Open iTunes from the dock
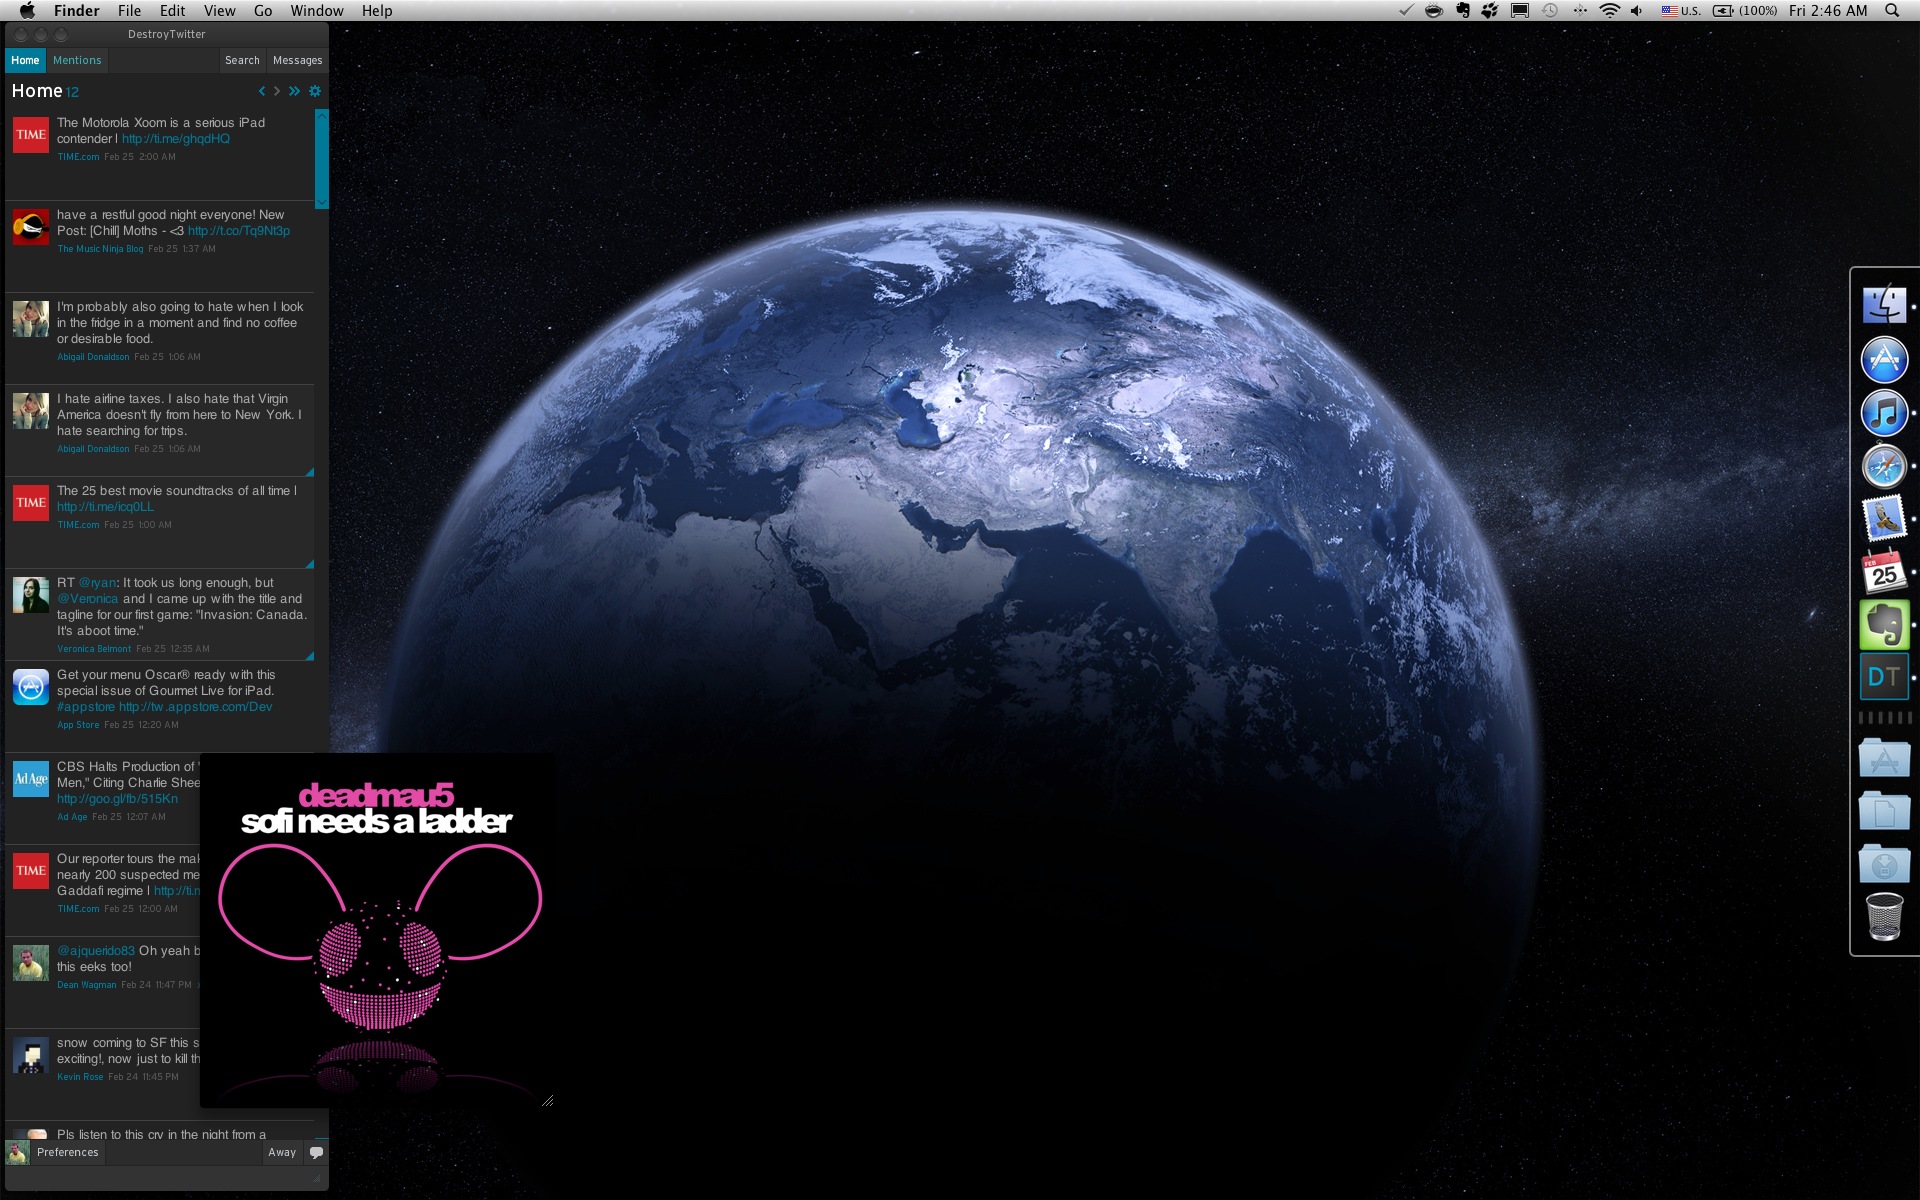1920x1200 pixels. click(x=1883, y=413)
